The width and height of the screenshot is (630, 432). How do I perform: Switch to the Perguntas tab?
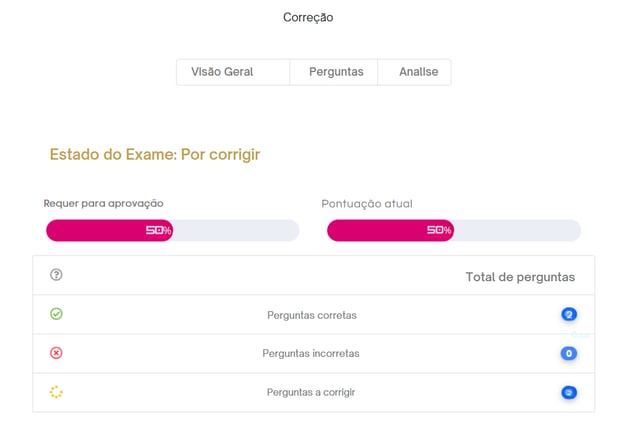click(334, 72)
